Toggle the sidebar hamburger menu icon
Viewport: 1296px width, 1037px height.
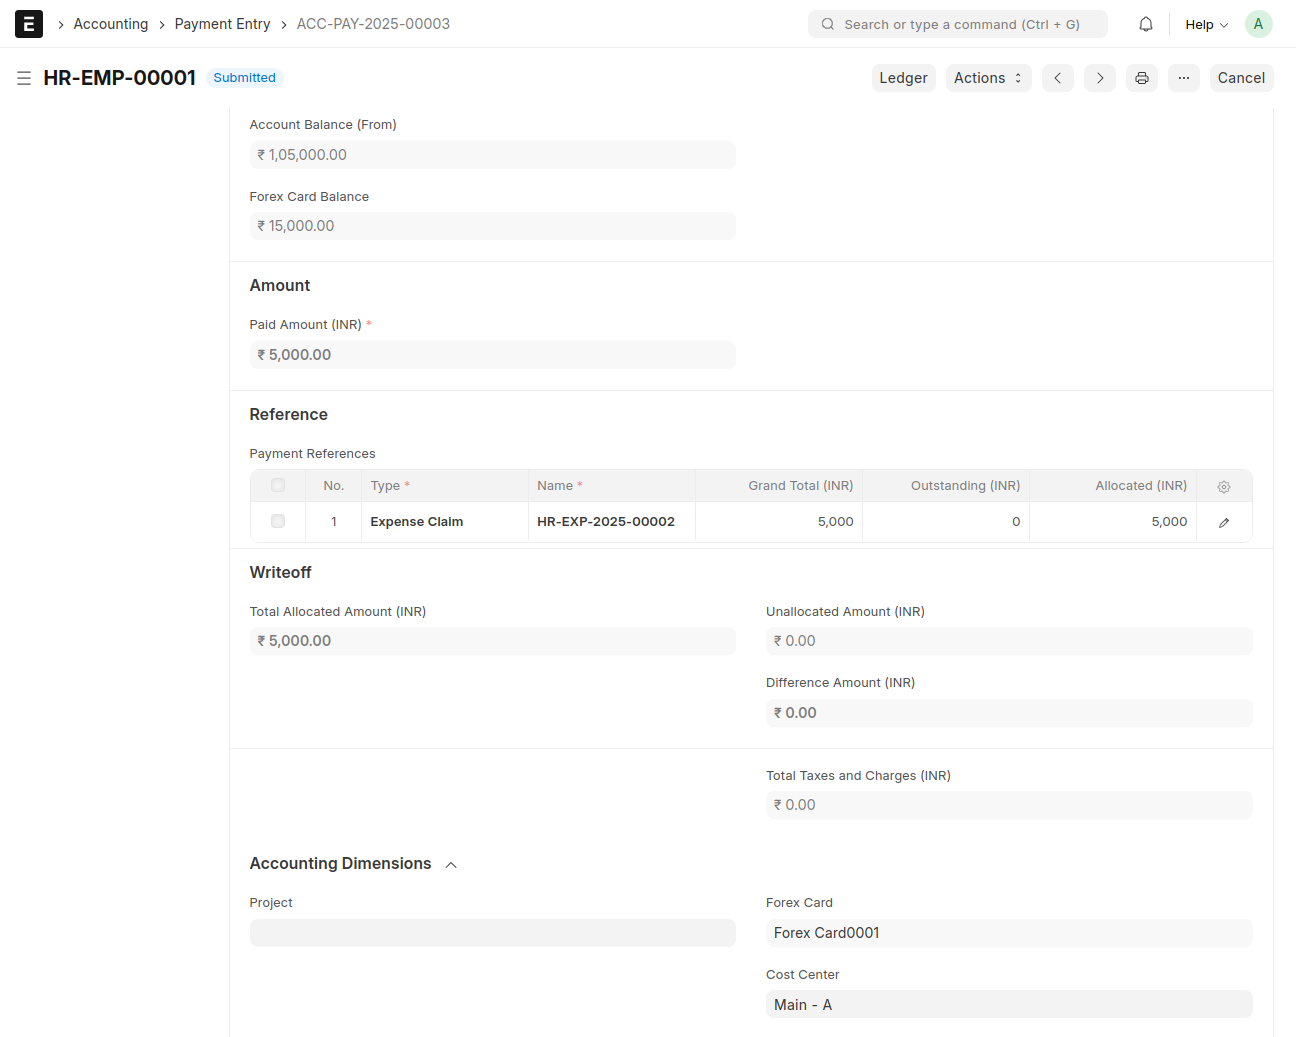click(24, 78)
